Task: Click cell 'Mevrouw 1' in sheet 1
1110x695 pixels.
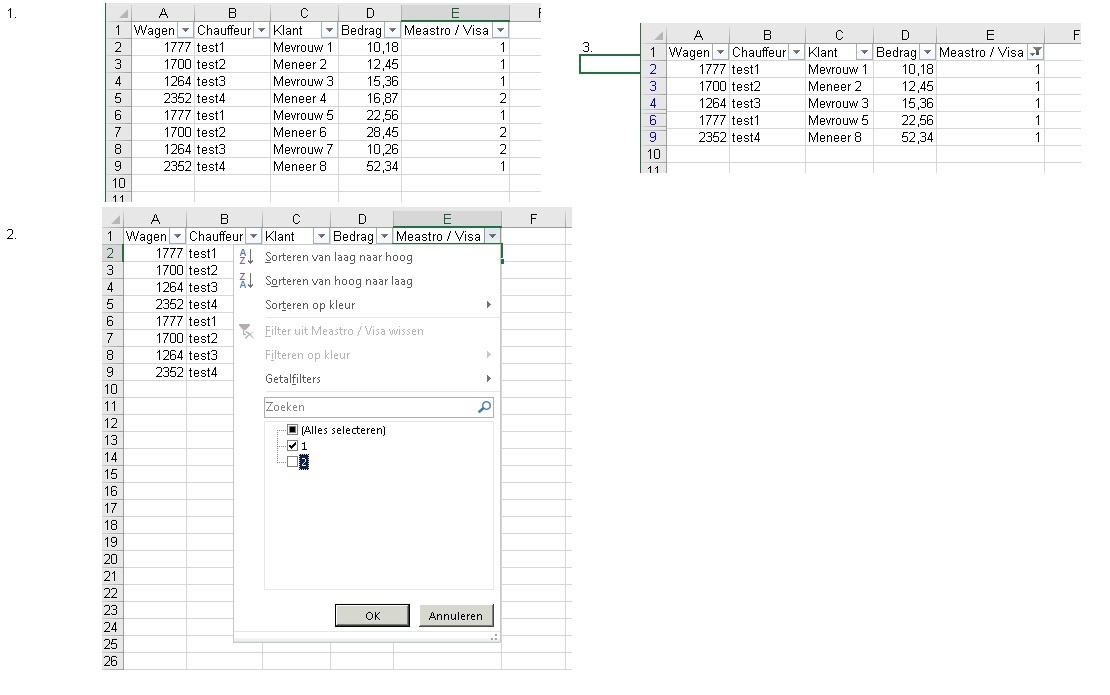Action: tap(303, 47)
